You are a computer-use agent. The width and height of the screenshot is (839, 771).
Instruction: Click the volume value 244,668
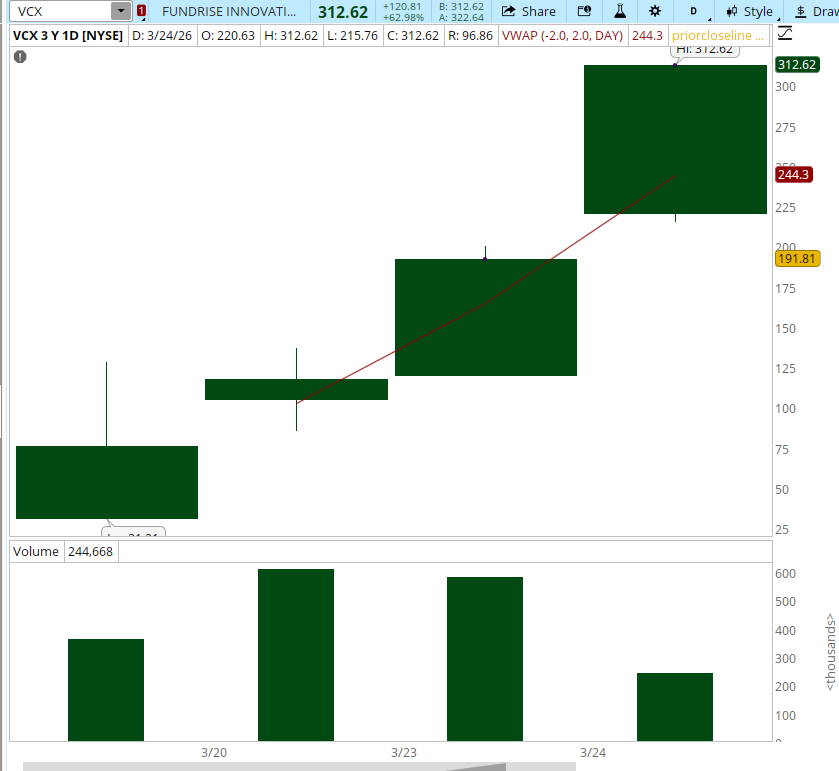pos(90,552)
